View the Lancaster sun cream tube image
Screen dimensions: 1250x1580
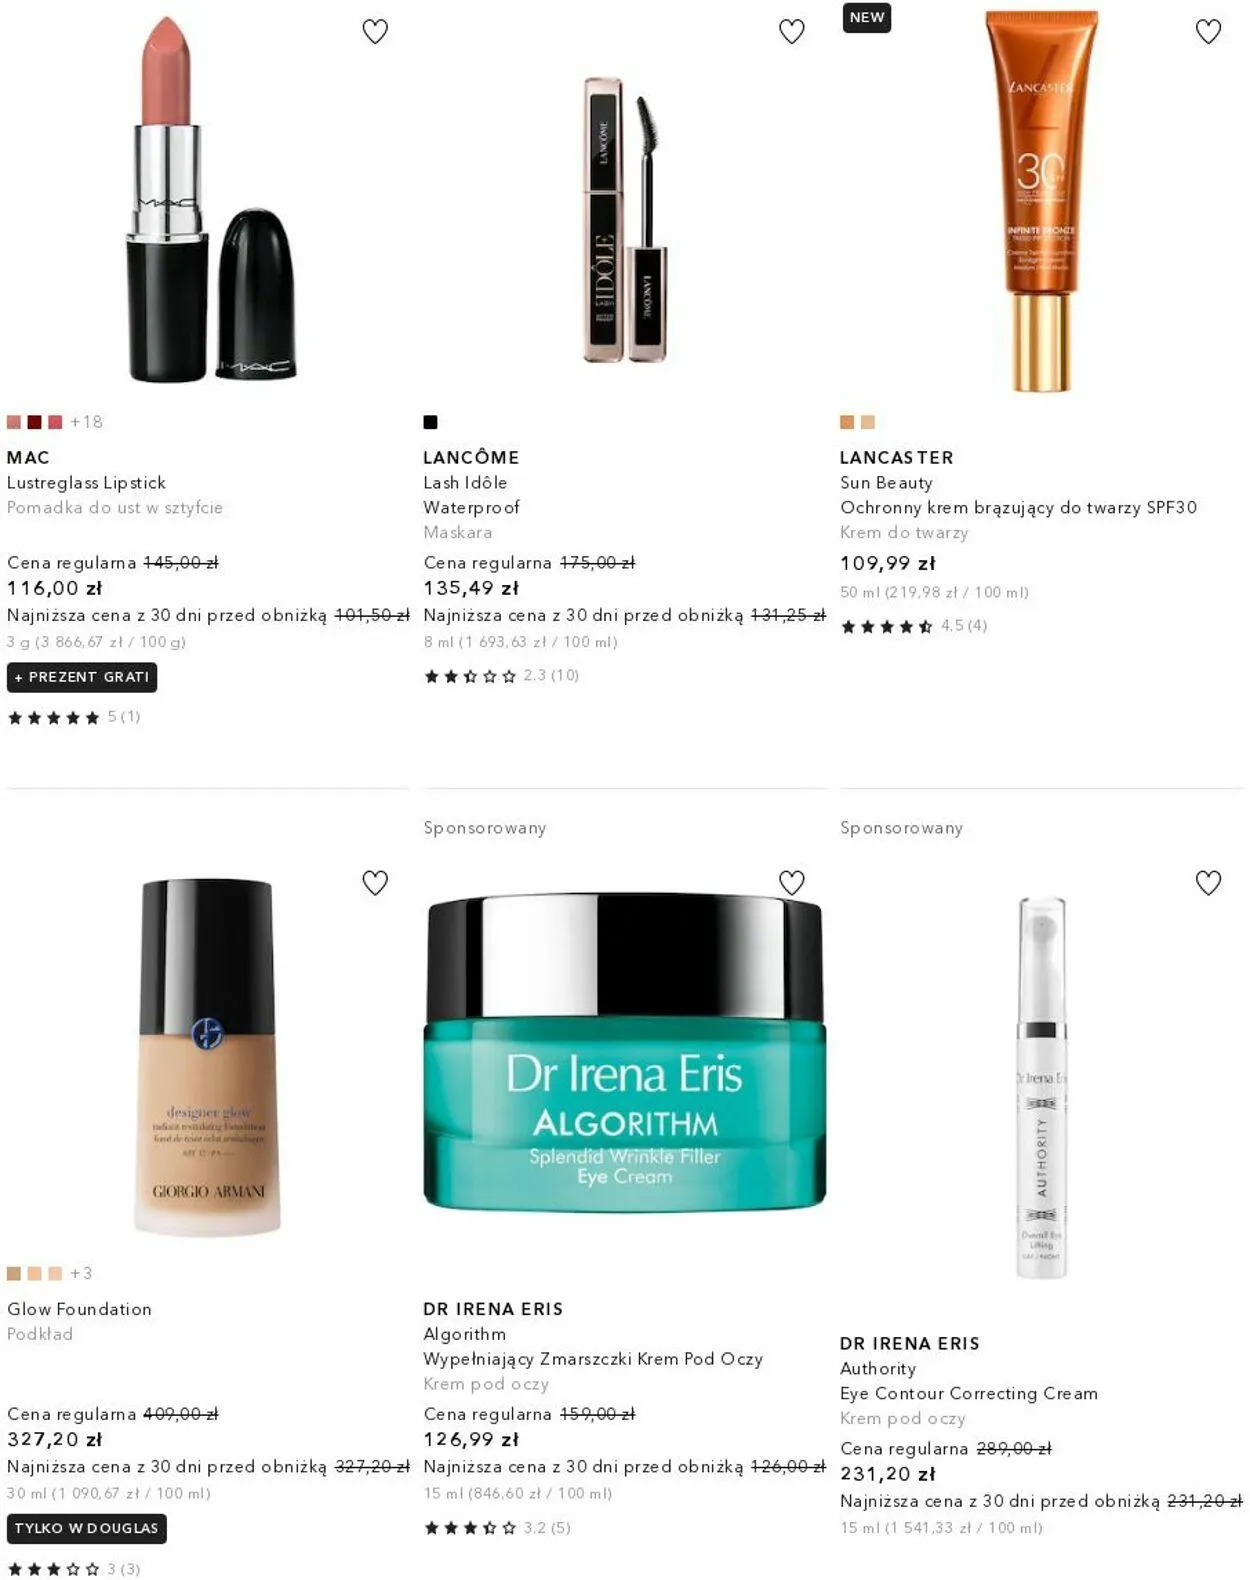pos(1041,200)
